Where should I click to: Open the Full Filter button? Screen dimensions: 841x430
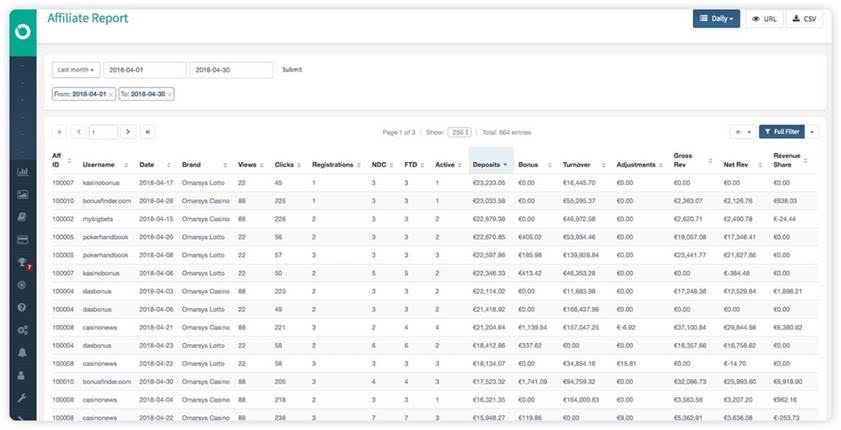tap(782, 132)
